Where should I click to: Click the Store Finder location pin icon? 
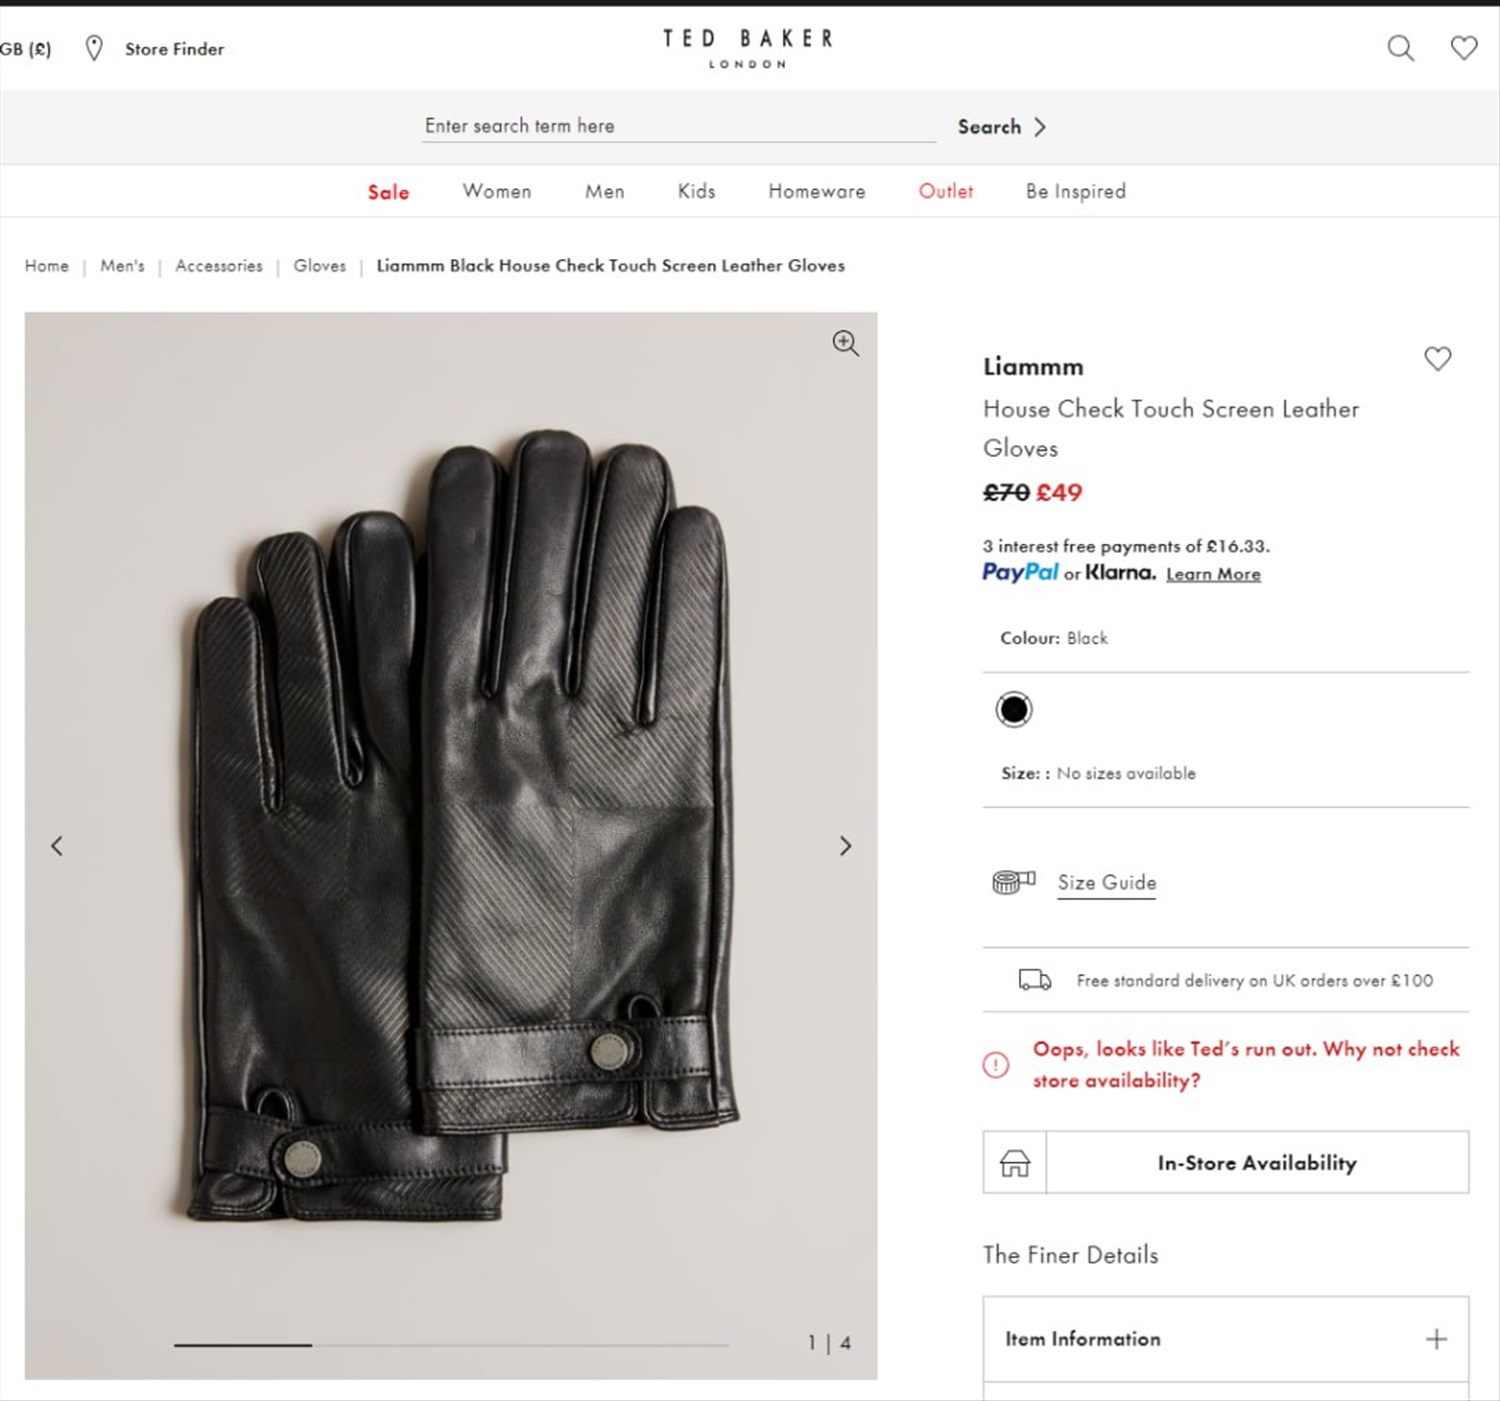pyautogui.click(x=94, y=48)
